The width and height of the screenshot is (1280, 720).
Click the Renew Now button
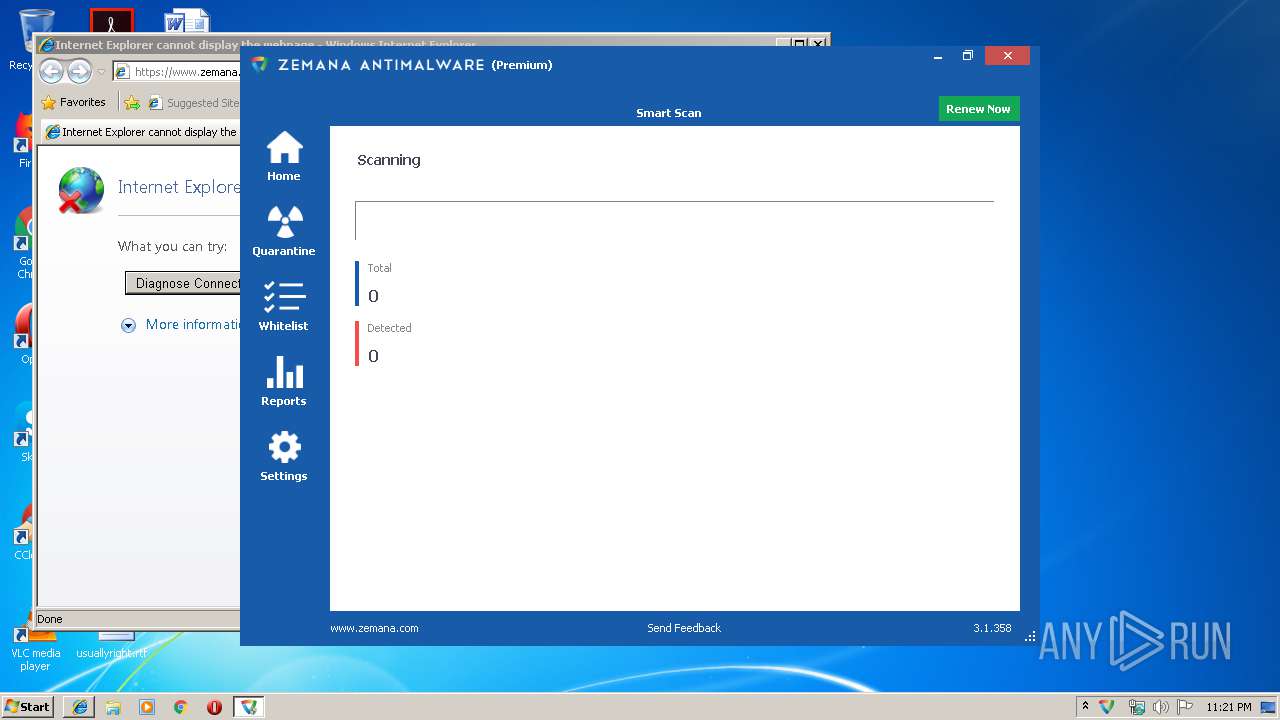point(978,109)
